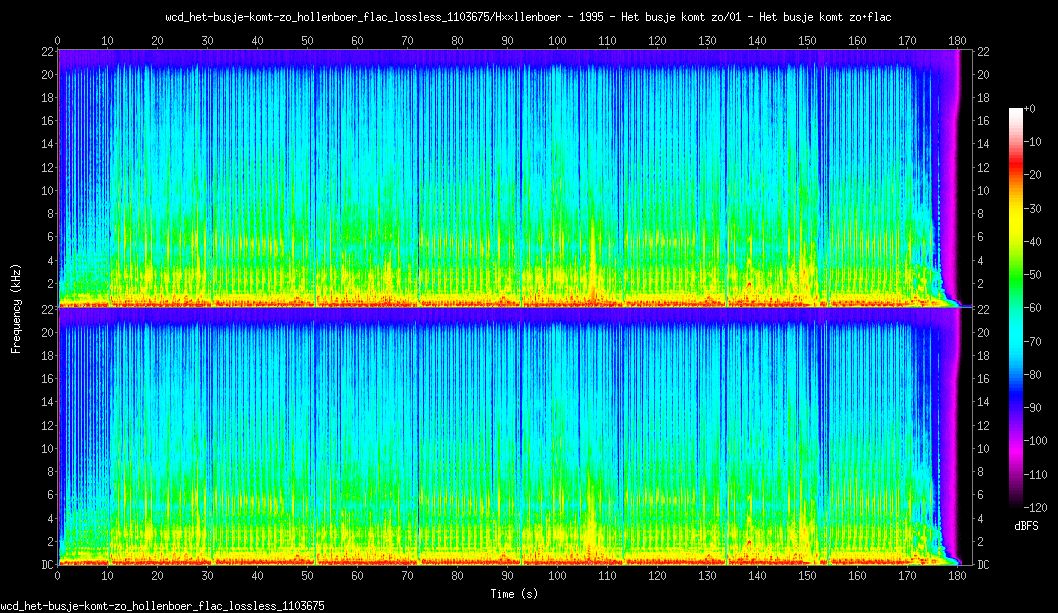The height and width of the screenshot is (613, 1058).
Task: Click the '+0' value on the dBFS scale
Action: point(1030,109)
